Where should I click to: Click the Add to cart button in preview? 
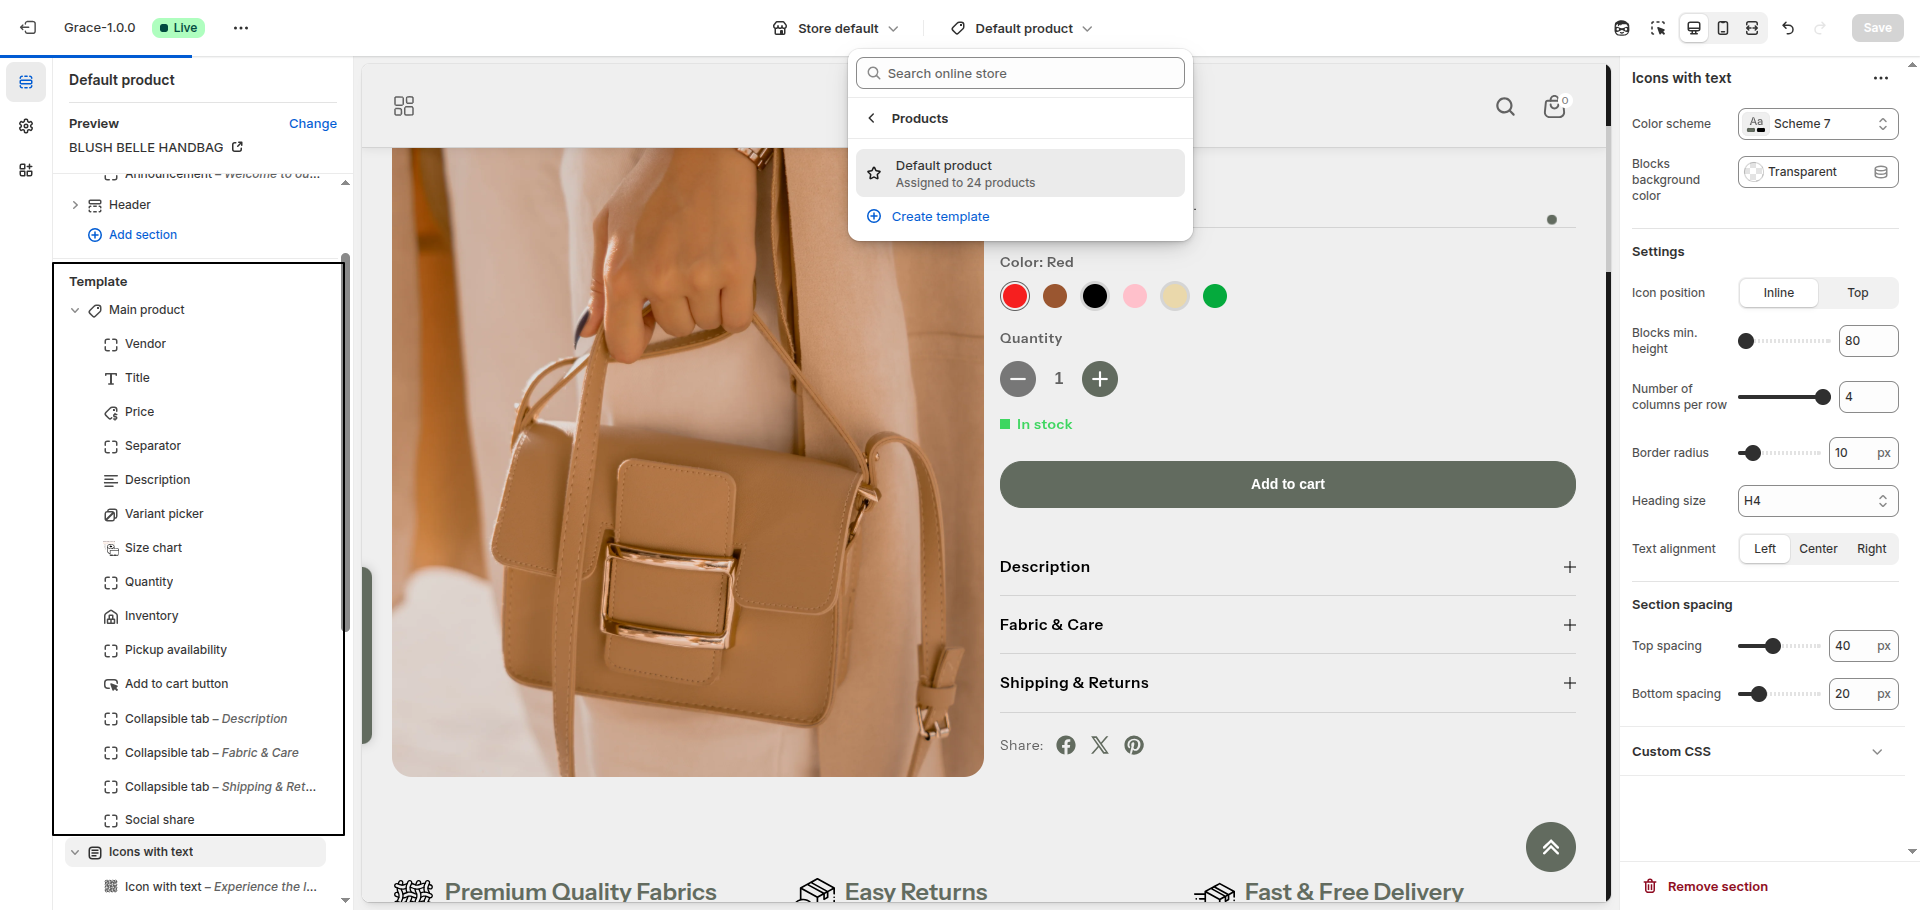point(1288,484)
